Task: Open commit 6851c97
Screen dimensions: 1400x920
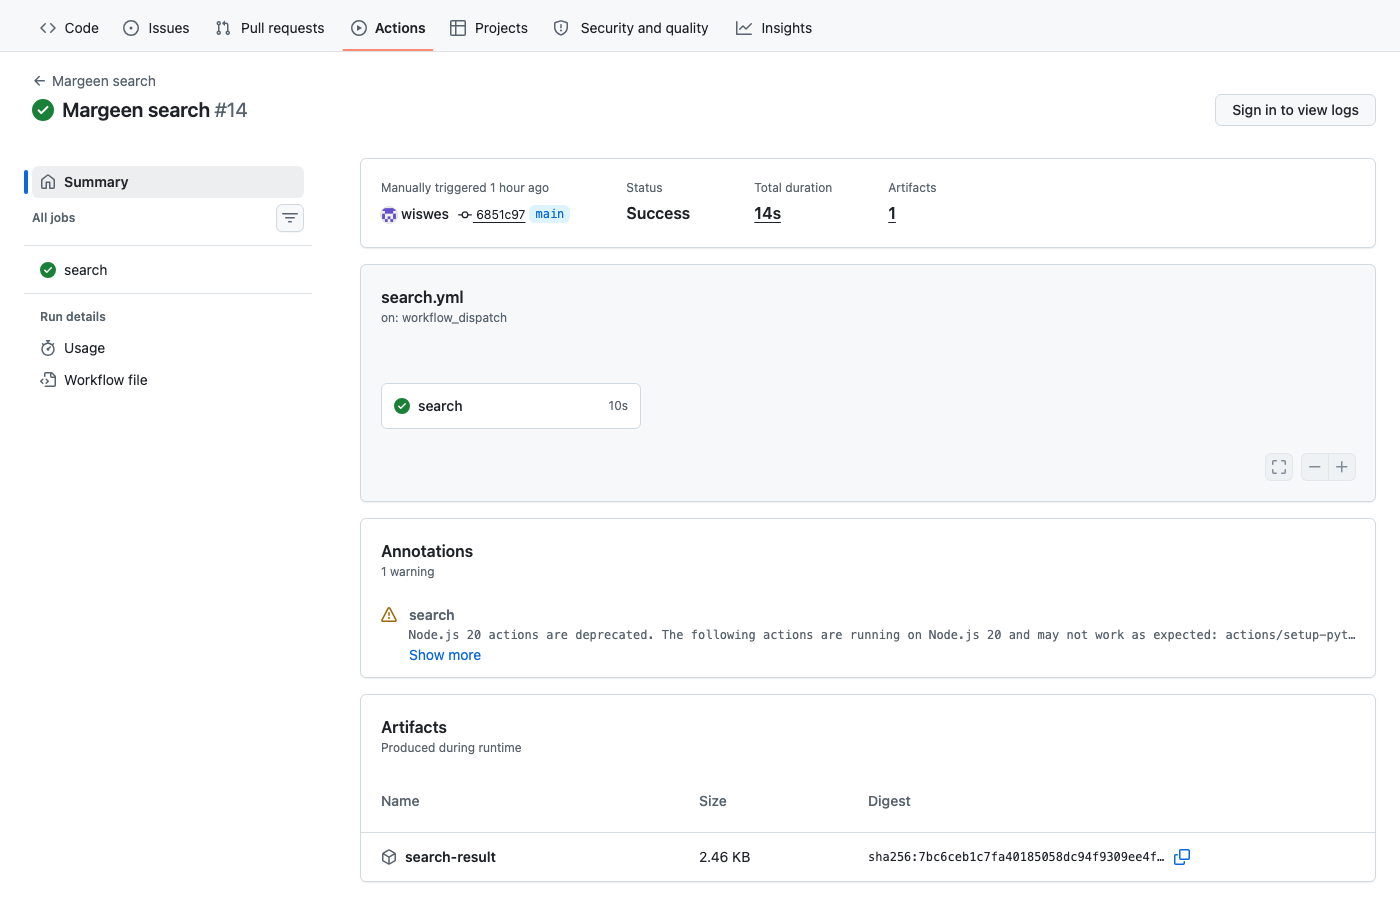Action: [500, 215]
